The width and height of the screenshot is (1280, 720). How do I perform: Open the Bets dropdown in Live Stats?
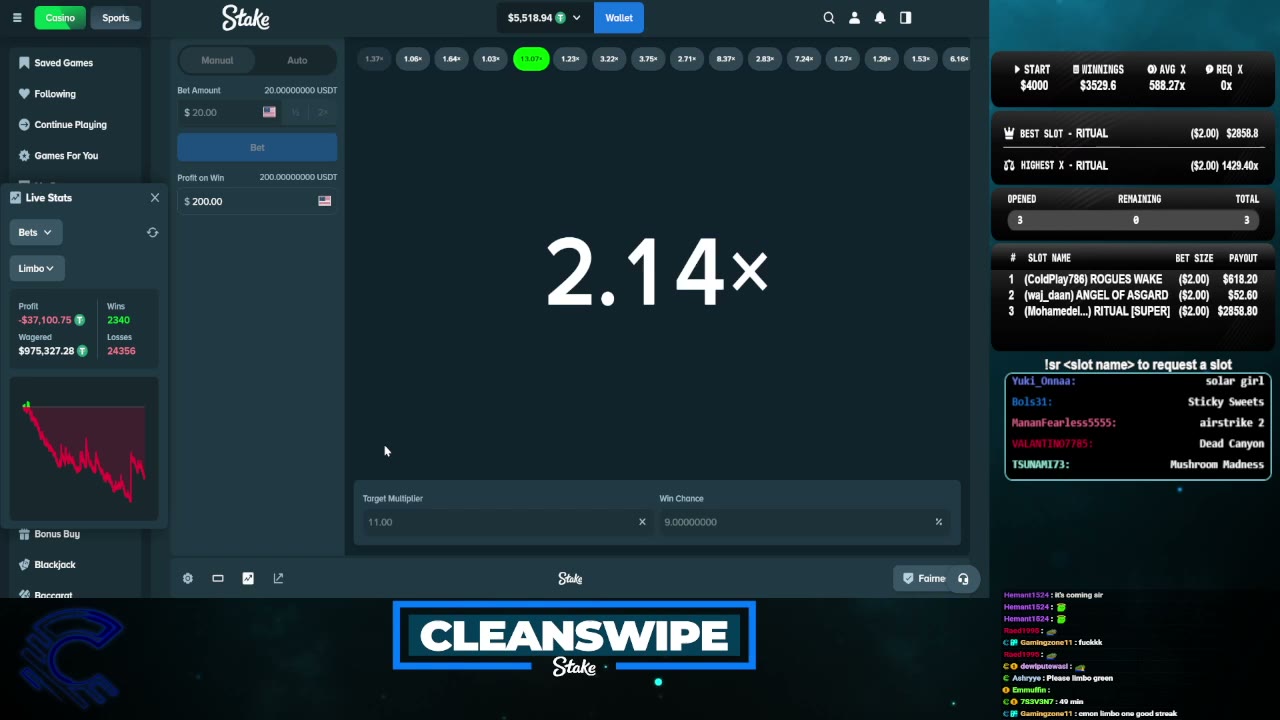tap(35, 232)
